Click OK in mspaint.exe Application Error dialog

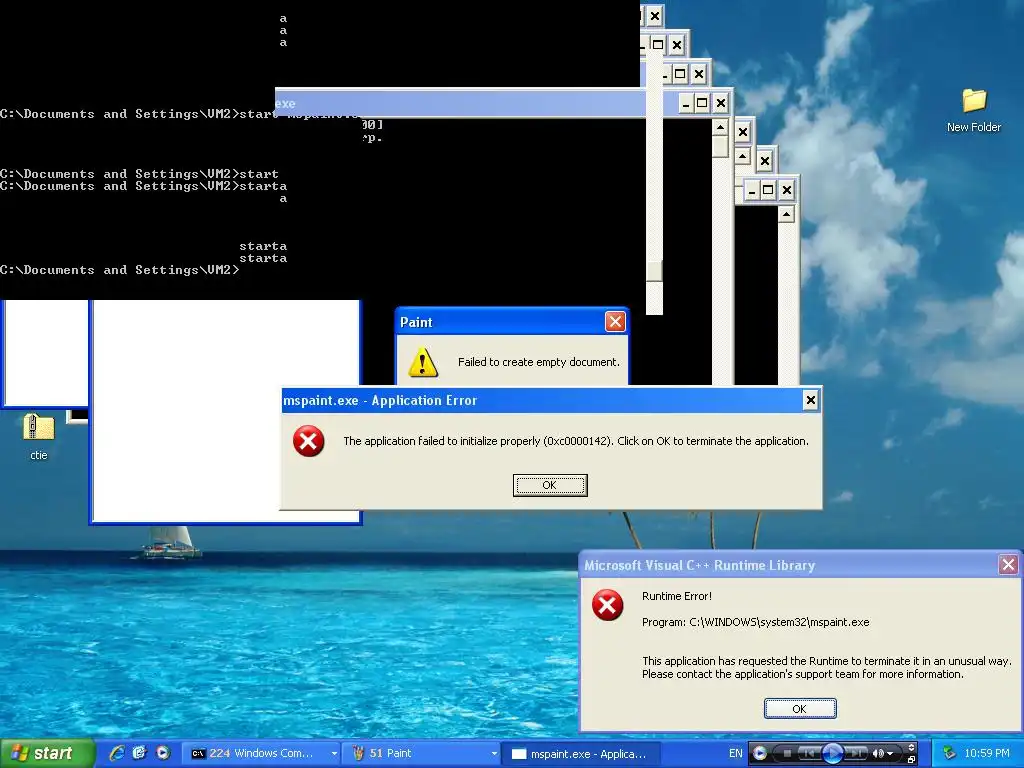point(550,485)
